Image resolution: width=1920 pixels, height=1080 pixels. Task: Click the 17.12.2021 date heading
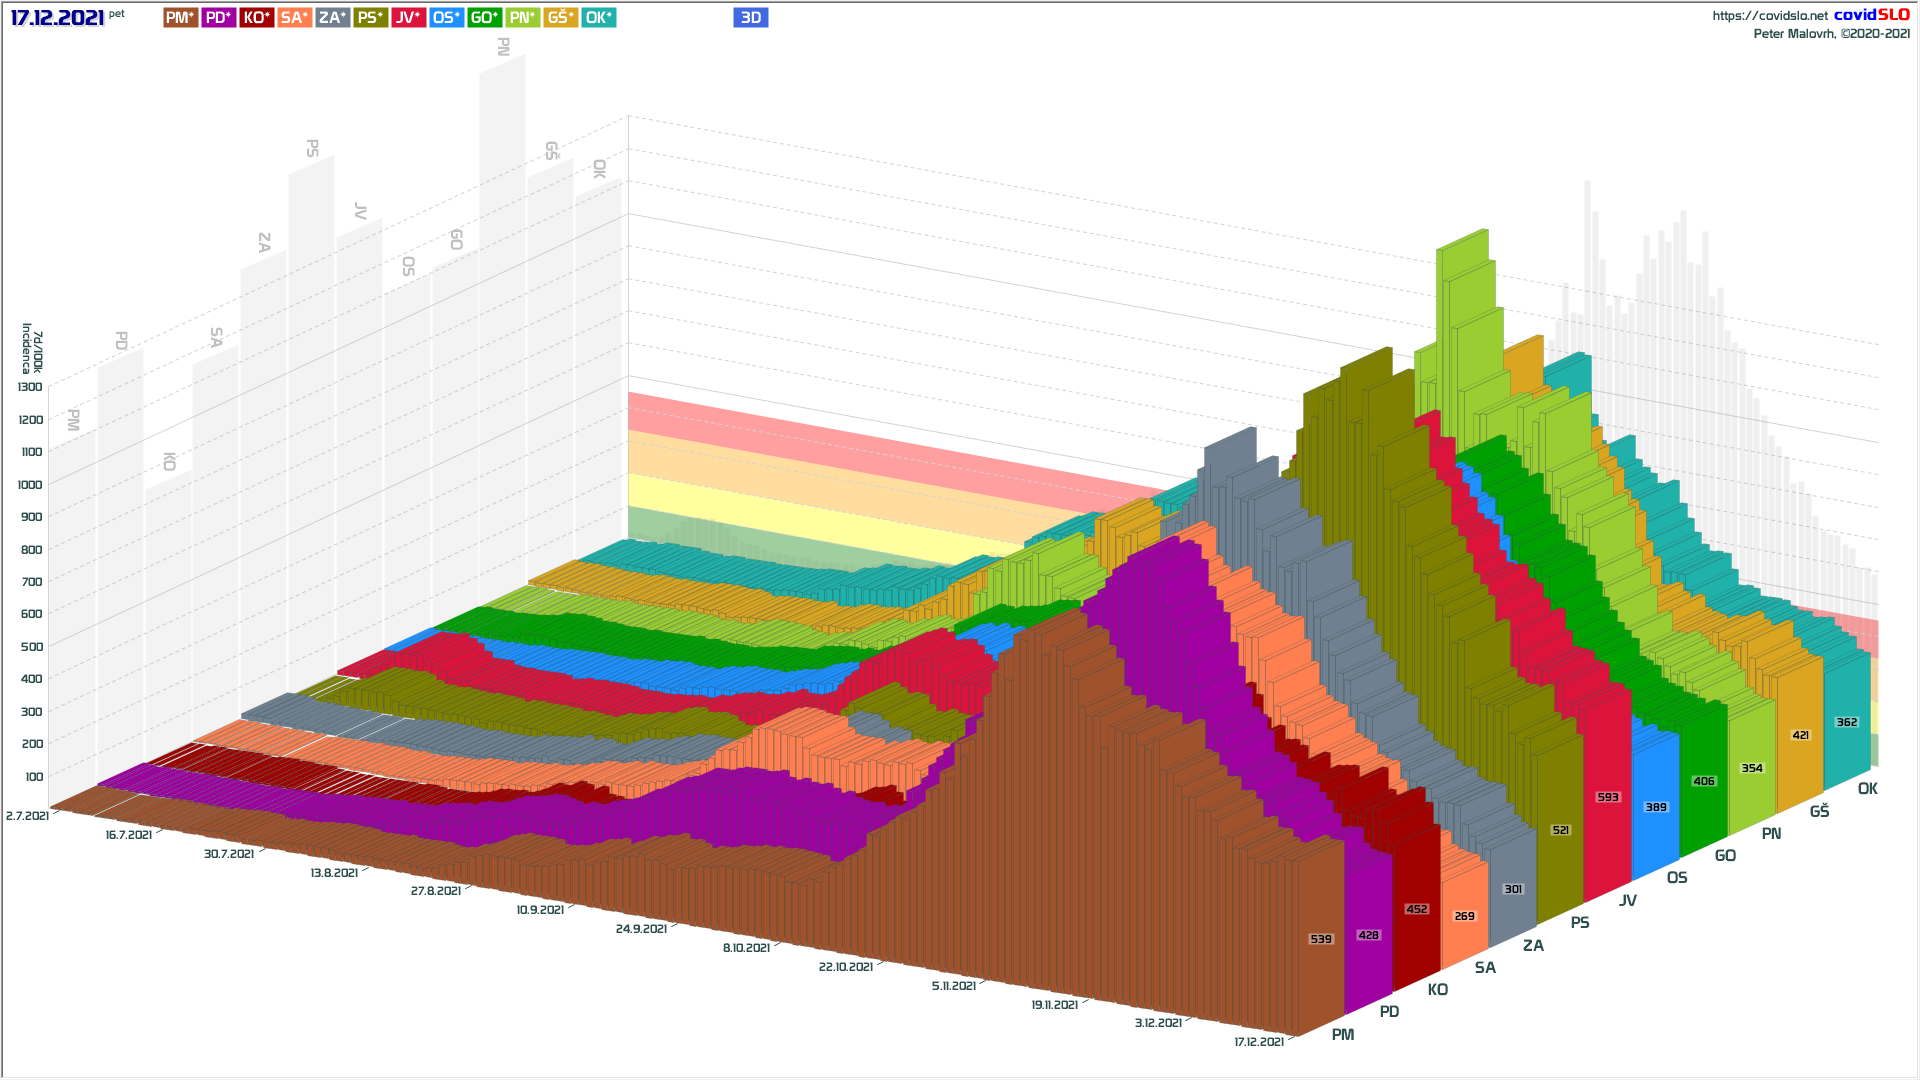[57, 18]
